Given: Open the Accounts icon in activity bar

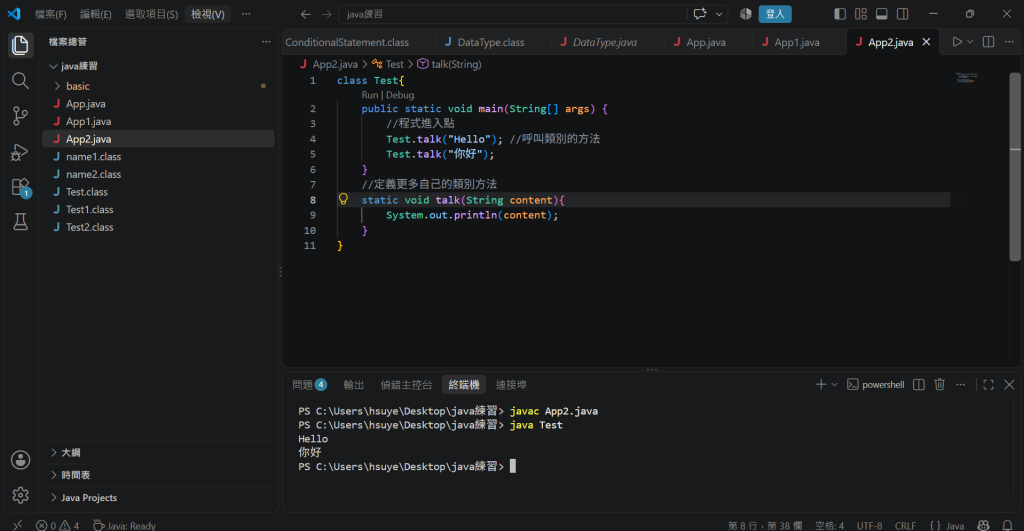Looking at the screenshot, I should coord(20,460).
